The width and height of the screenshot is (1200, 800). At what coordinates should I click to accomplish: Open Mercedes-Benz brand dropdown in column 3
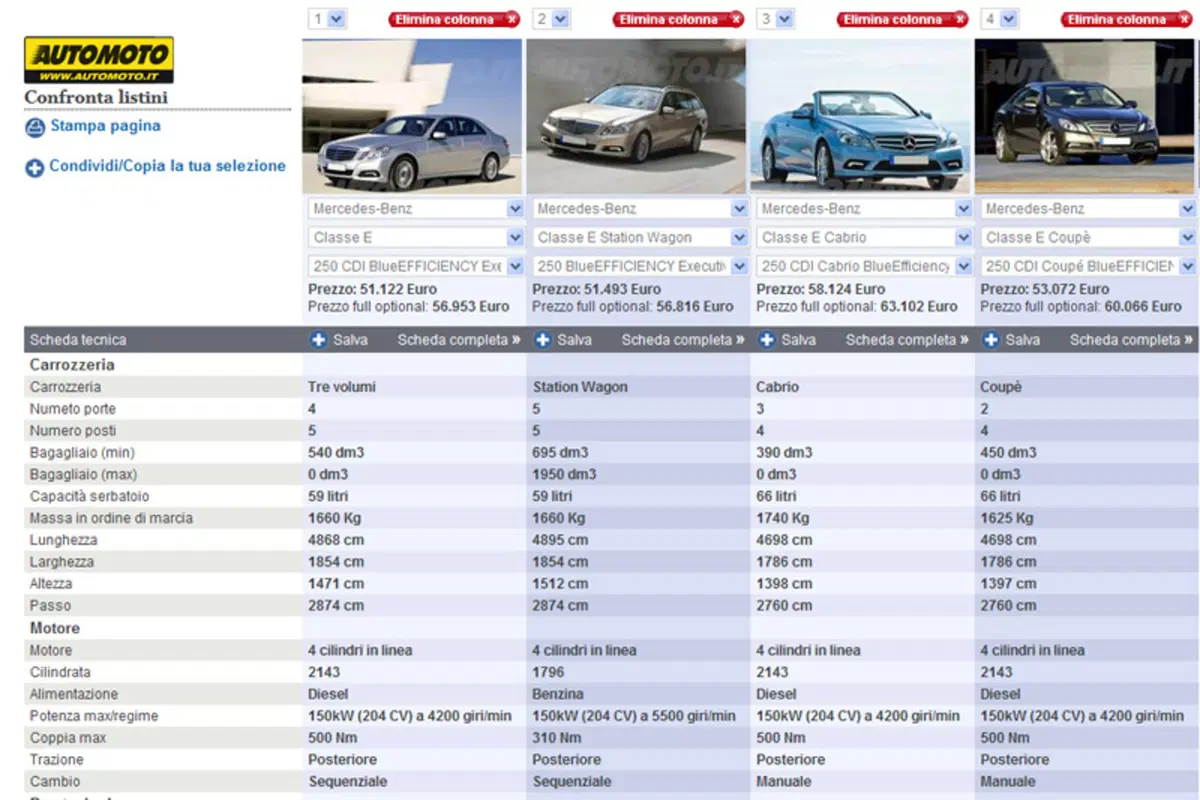point(864,209)
